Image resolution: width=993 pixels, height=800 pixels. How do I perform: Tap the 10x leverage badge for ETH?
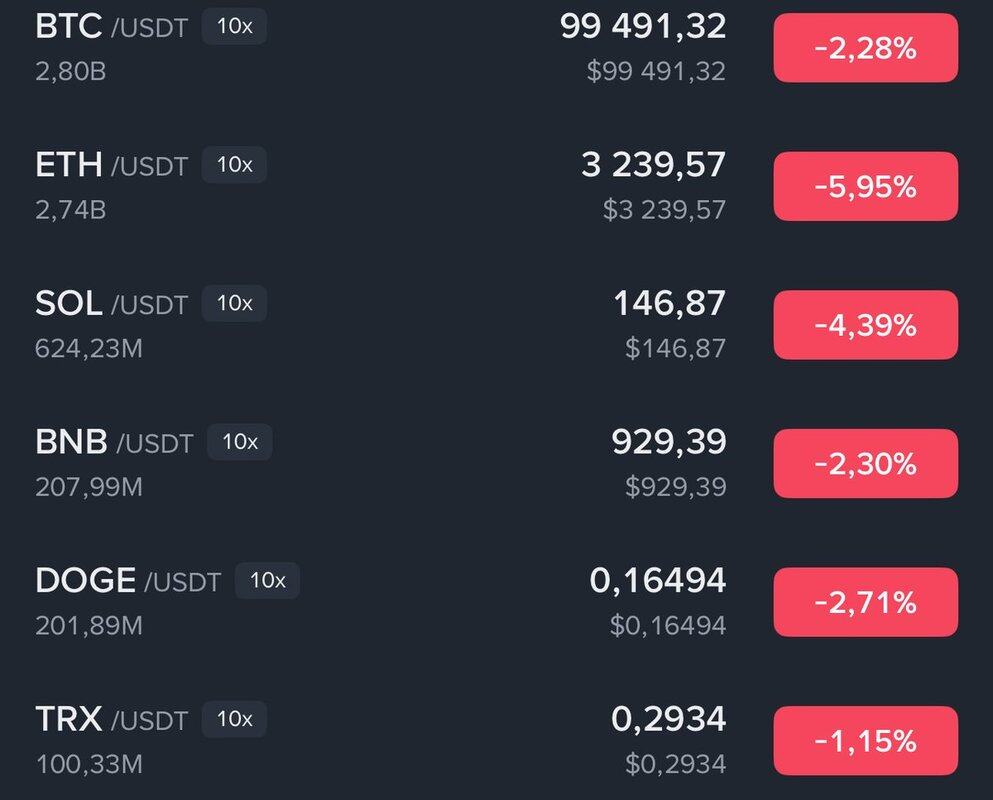click(x=235, y=165)
